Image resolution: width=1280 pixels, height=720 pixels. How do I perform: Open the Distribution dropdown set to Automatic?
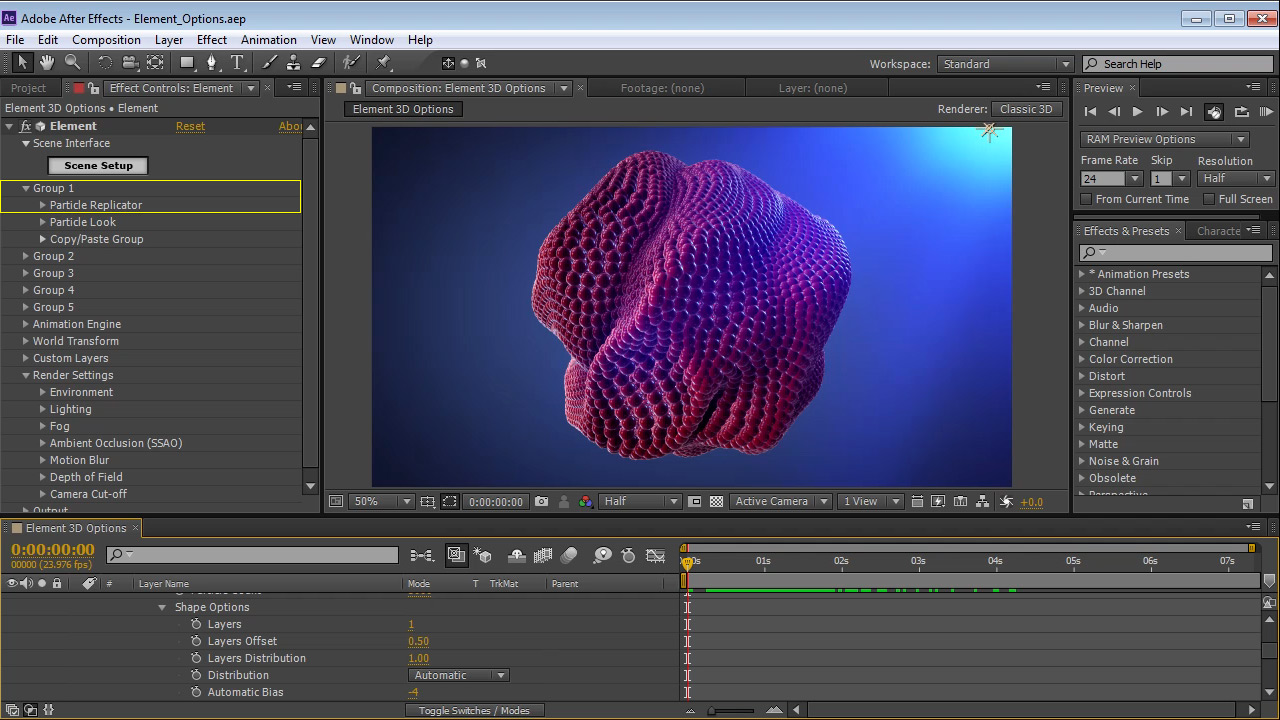pos(457,675)
